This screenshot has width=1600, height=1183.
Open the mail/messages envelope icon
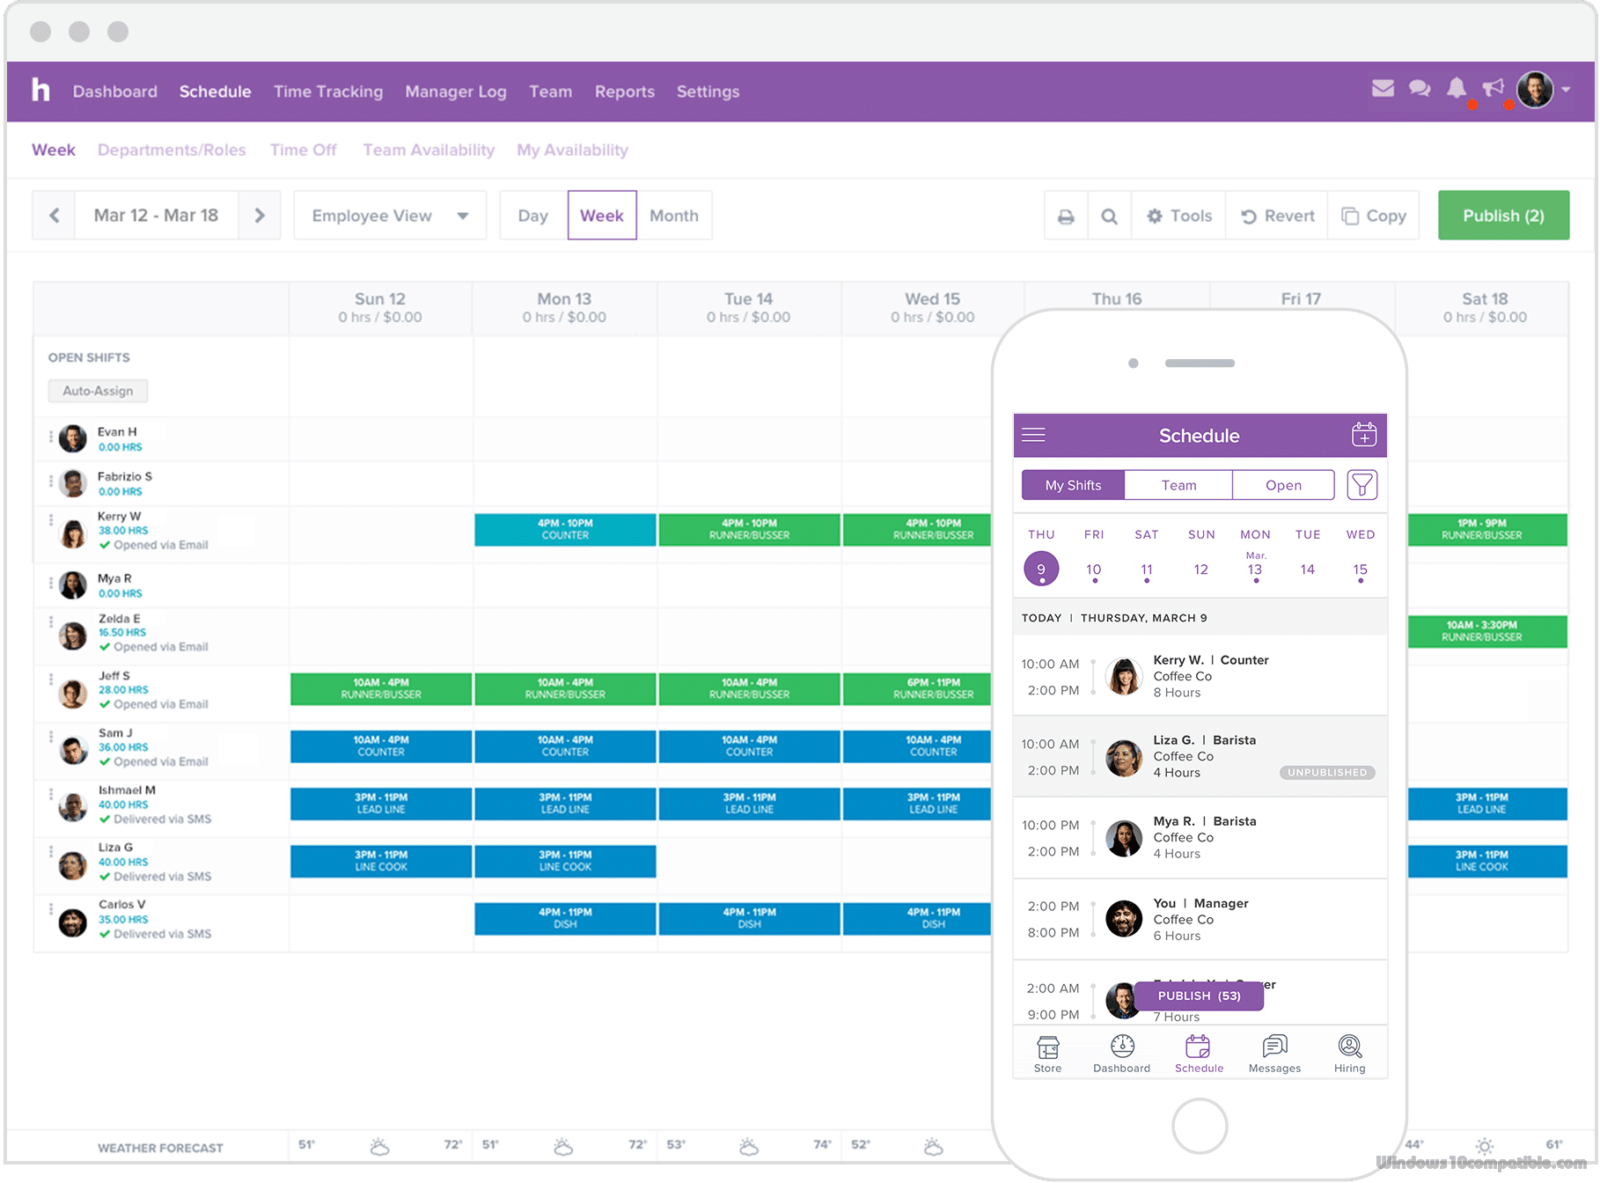(x=1382, y=90)
